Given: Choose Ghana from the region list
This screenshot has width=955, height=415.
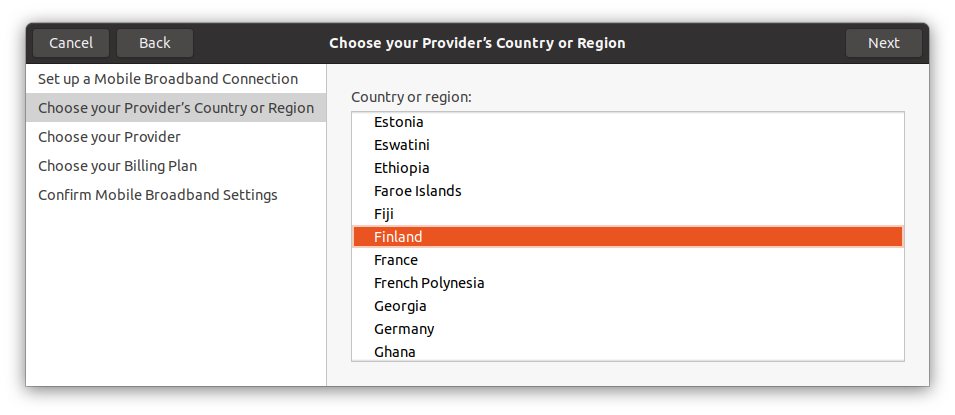Looking at the screenshot, I should 395,352.
